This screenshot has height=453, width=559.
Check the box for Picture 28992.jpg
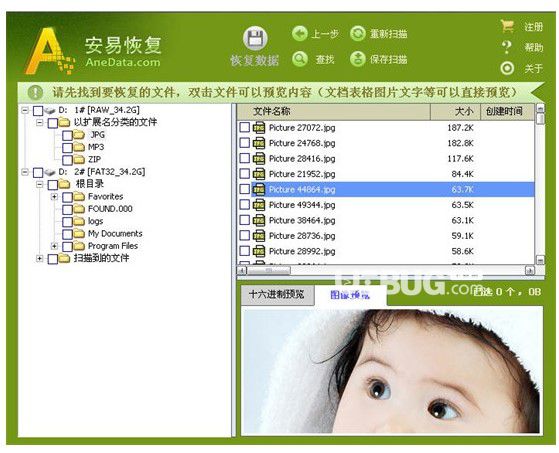click(x=245, y=251)
